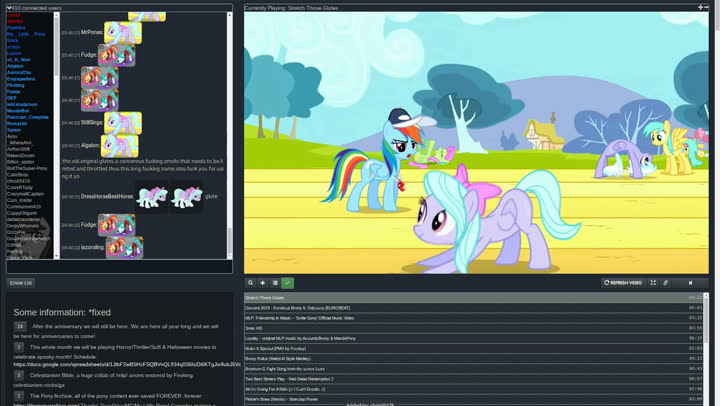Viewport: 720px width, 406px height.
Task: Click the first pony emote from DressHorseBestHorse
Action: click(152, 197)
